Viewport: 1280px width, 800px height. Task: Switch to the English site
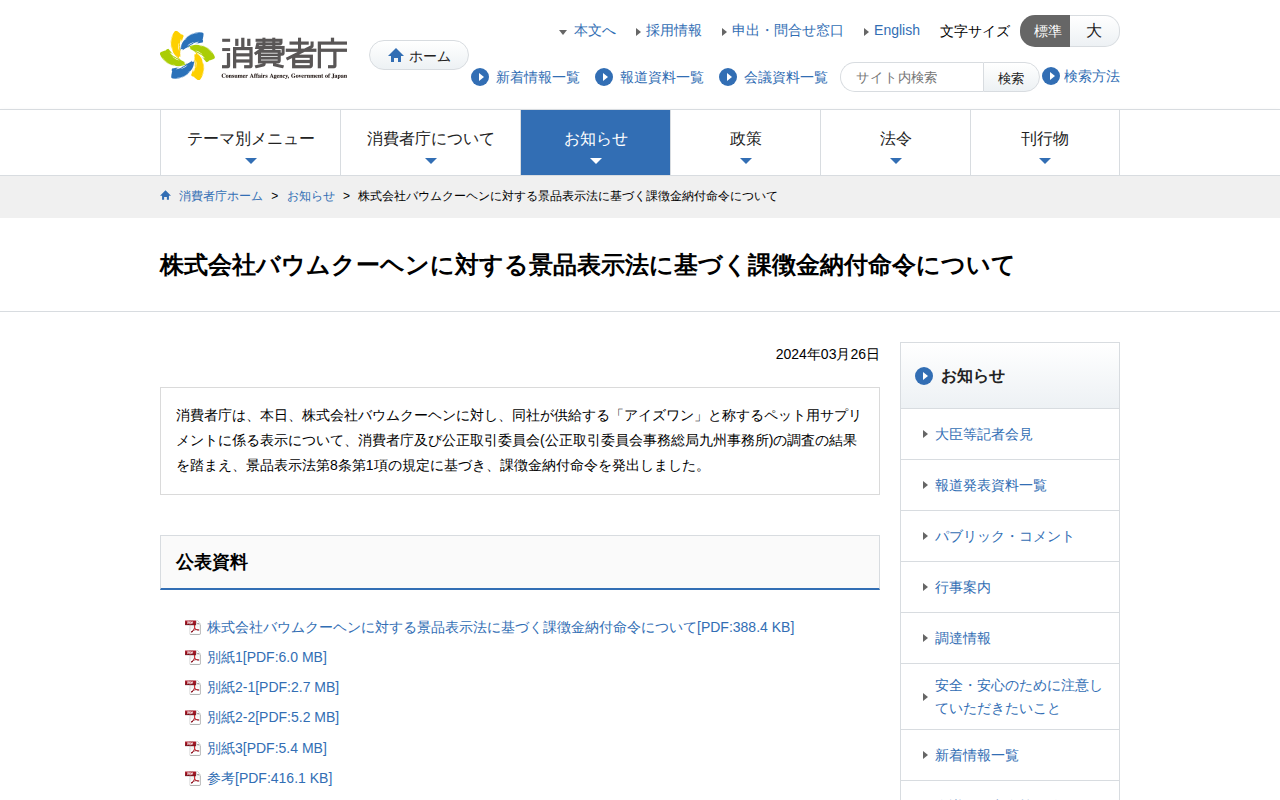[x=896, y=31]
